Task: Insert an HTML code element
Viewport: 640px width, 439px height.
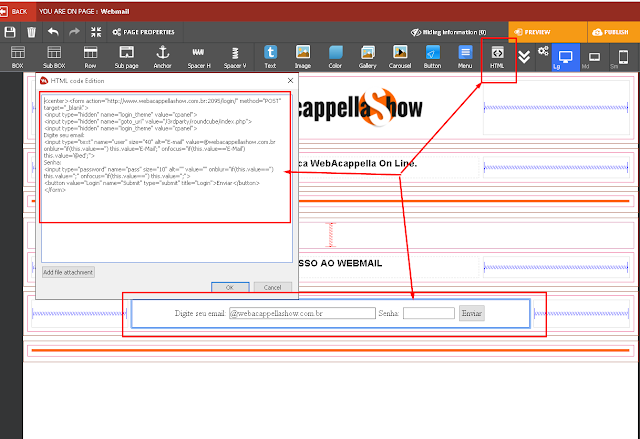Action: click(497, 57)
